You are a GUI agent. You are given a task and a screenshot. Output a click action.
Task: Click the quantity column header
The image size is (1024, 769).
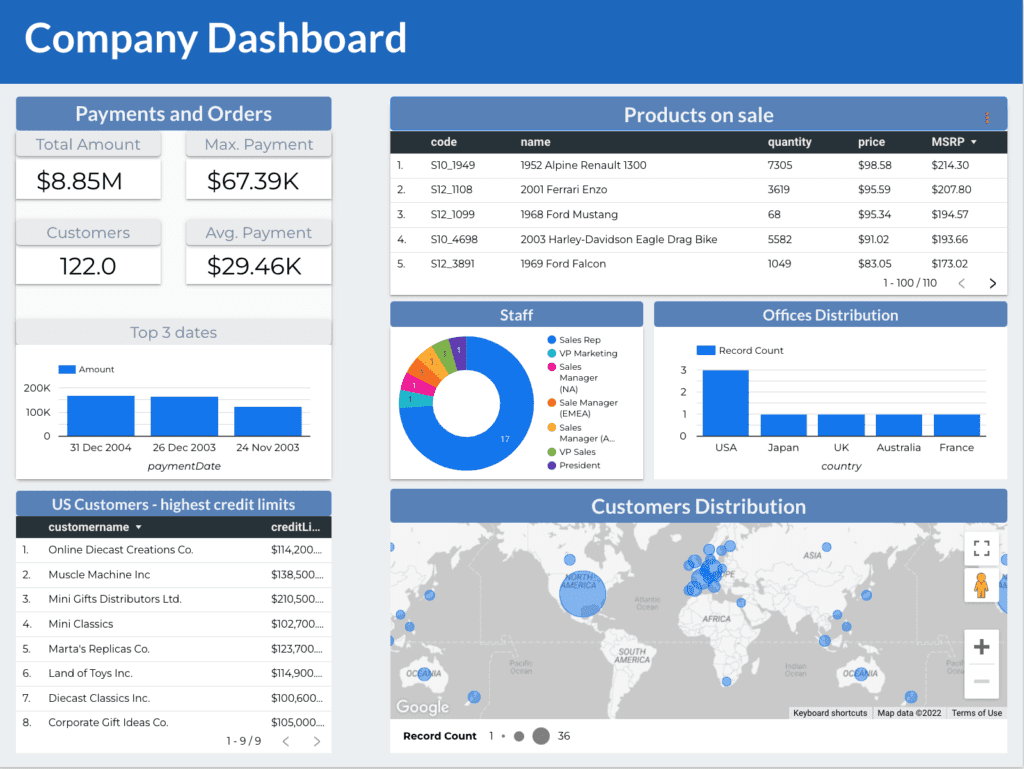tap(790, 142)
